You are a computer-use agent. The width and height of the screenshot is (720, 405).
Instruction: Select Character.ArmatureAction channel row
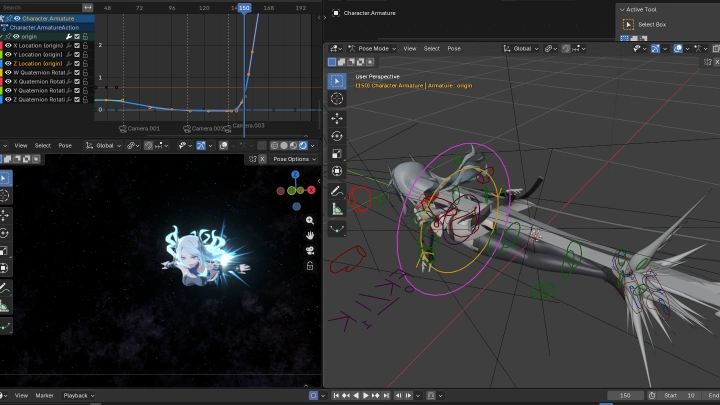pyautogui.click(x=47, y=28)
